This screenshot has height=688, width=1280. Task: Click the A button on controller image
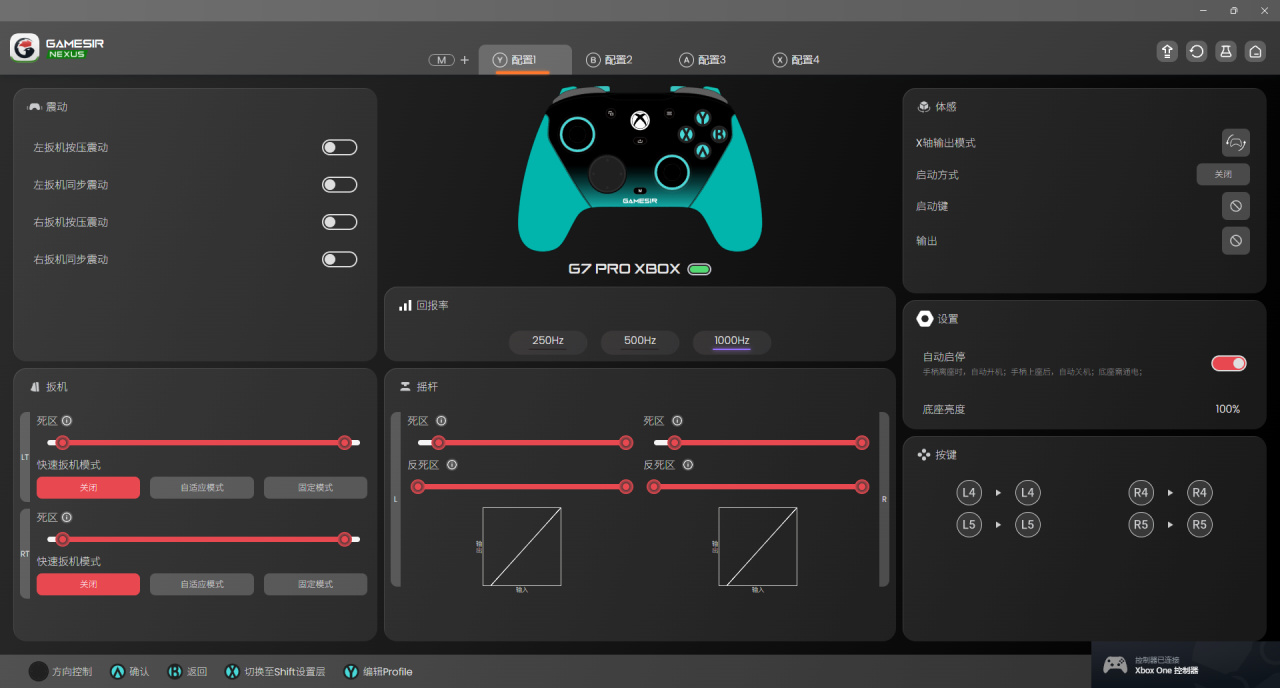tap(703, 151)
